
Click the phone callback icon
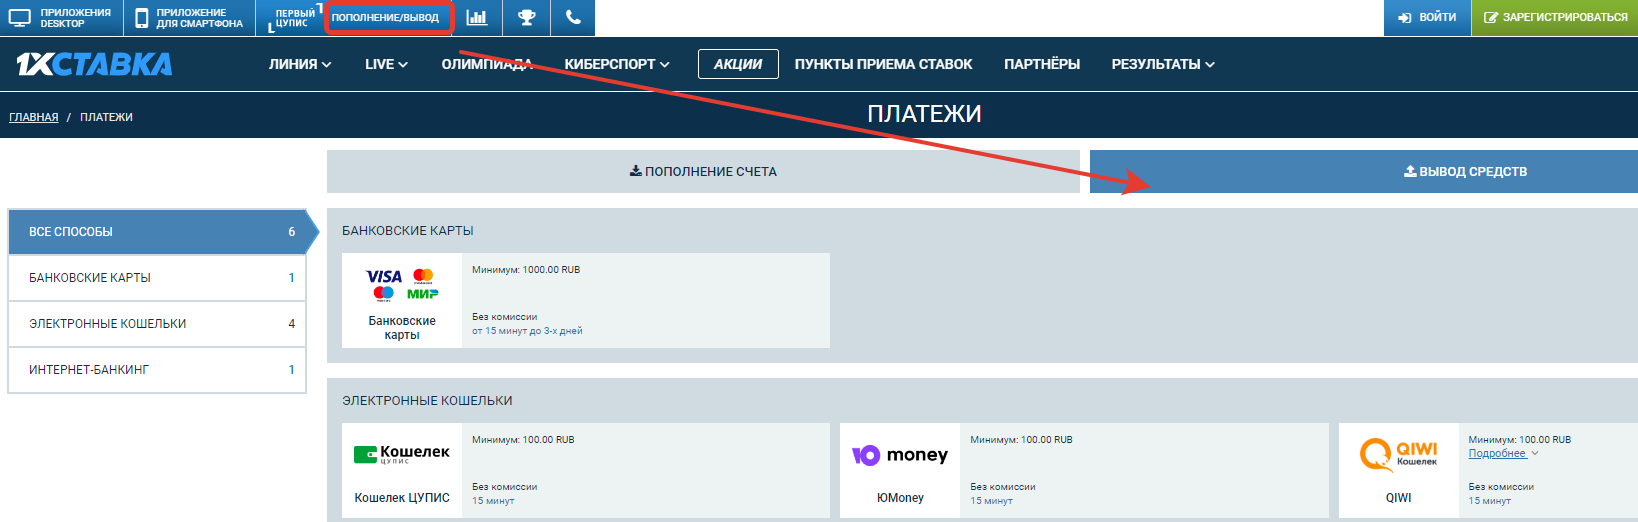(573, 18)
